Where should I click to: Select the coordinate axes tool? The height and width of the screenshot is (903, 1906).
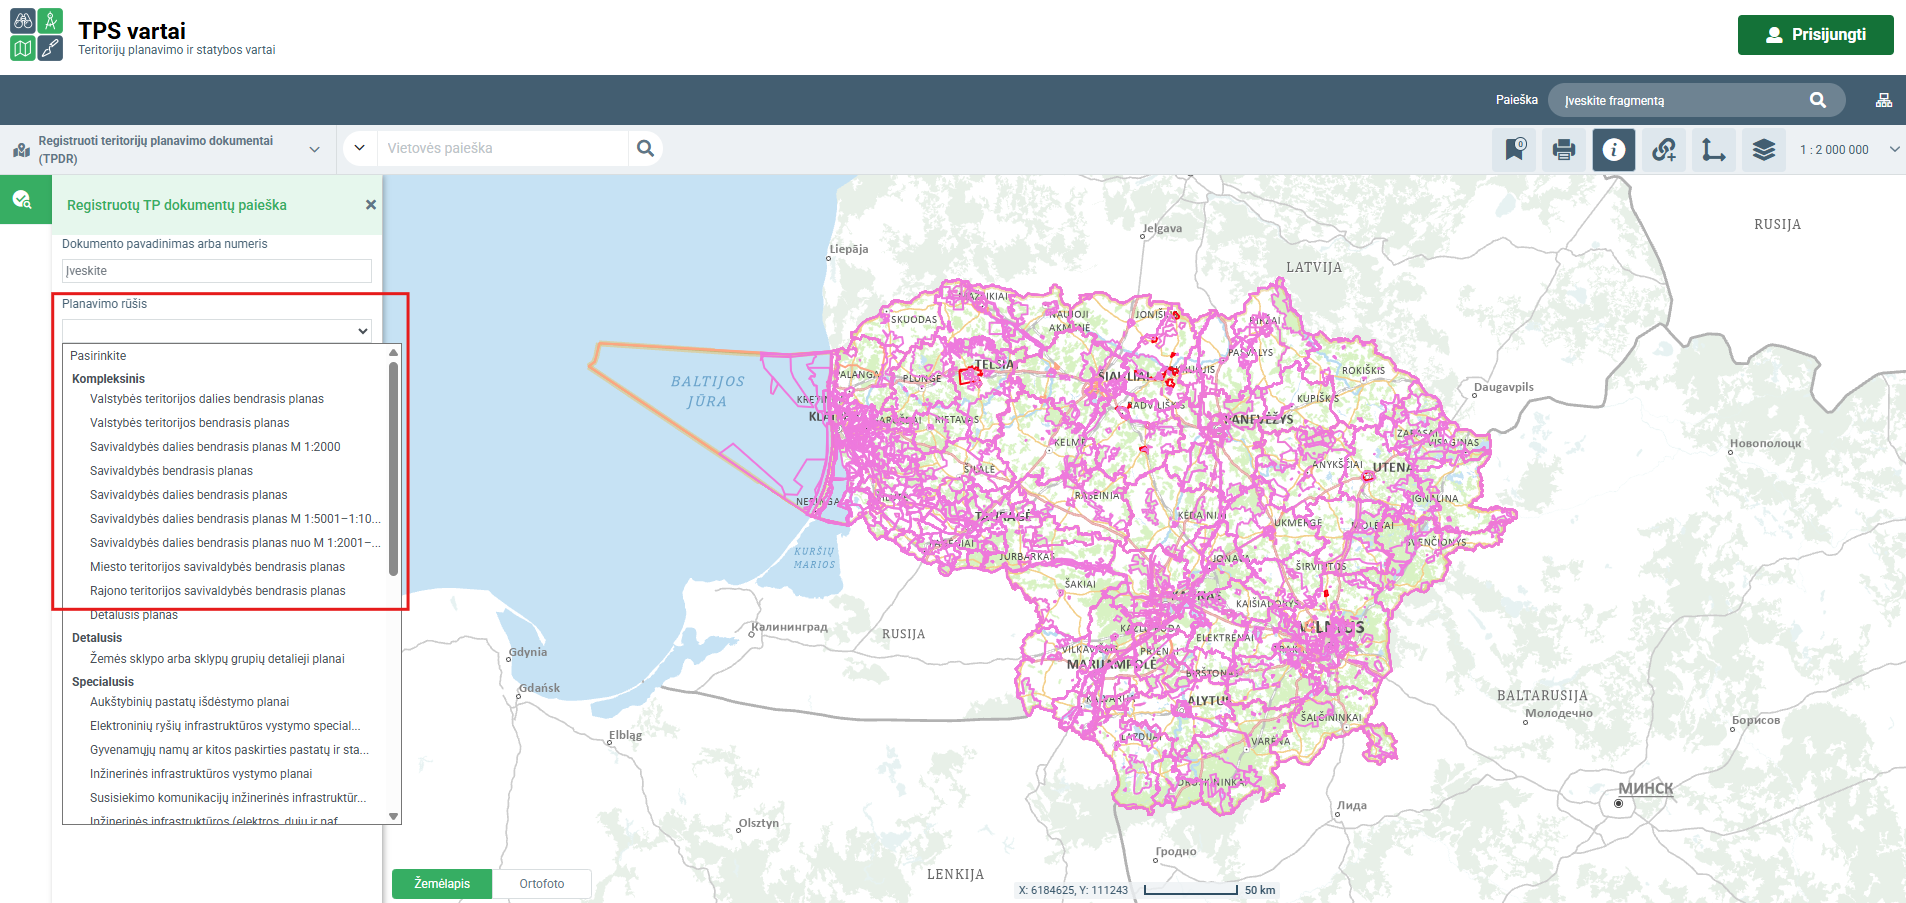(1714, 150)
